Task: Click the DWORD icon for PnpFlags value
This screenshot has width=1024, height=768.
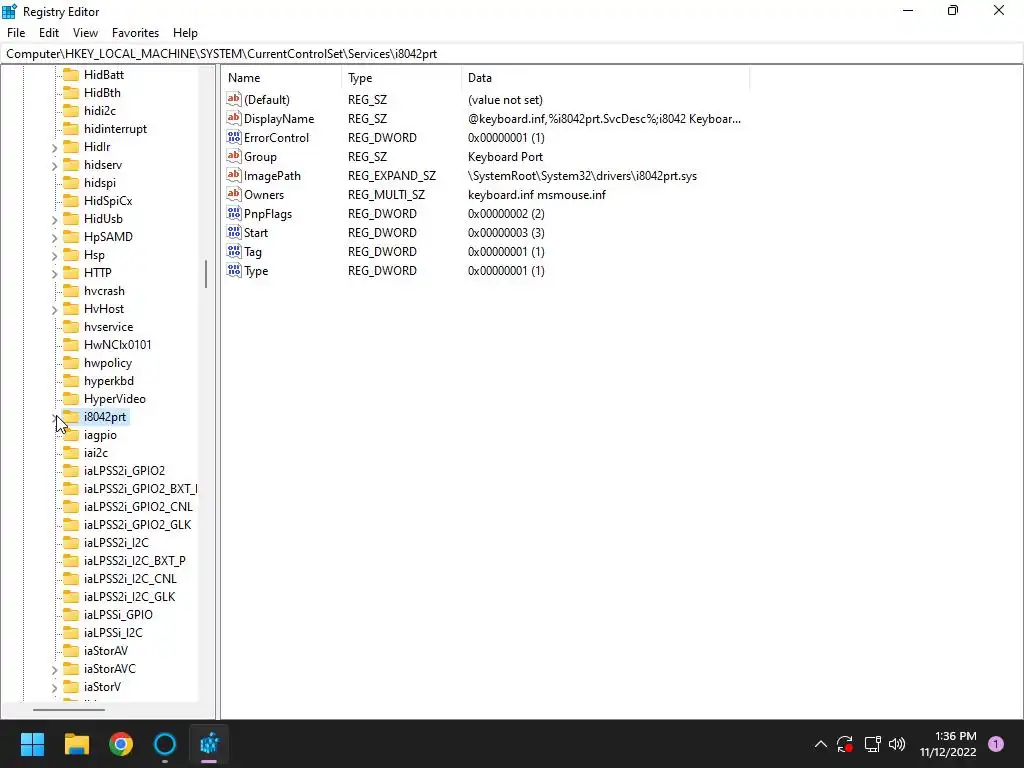Action: pyautogui.click(x=234, y=213)
